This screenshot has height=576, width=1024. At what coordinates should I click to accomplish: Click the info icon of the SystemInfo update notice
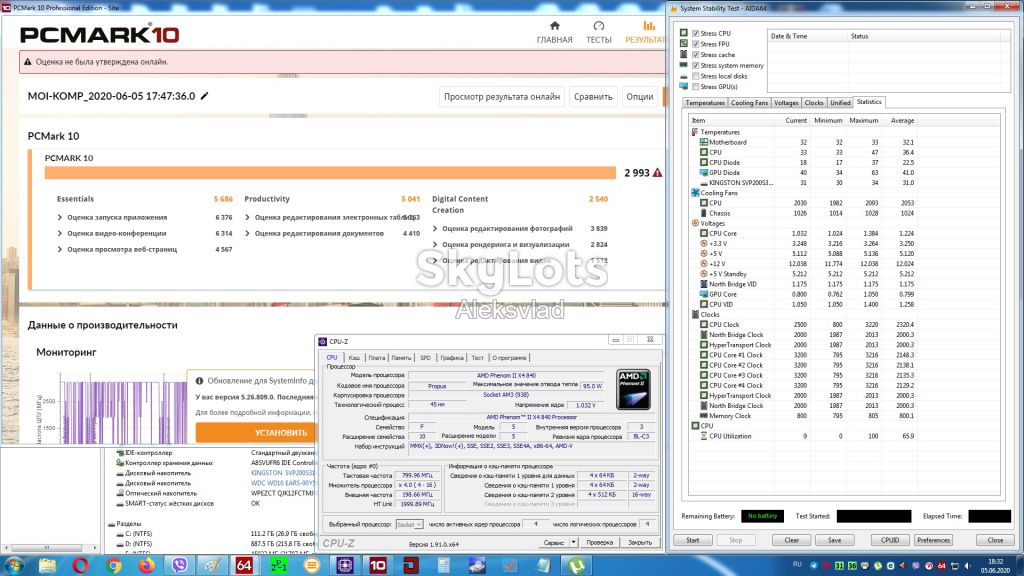coord(199,380)
